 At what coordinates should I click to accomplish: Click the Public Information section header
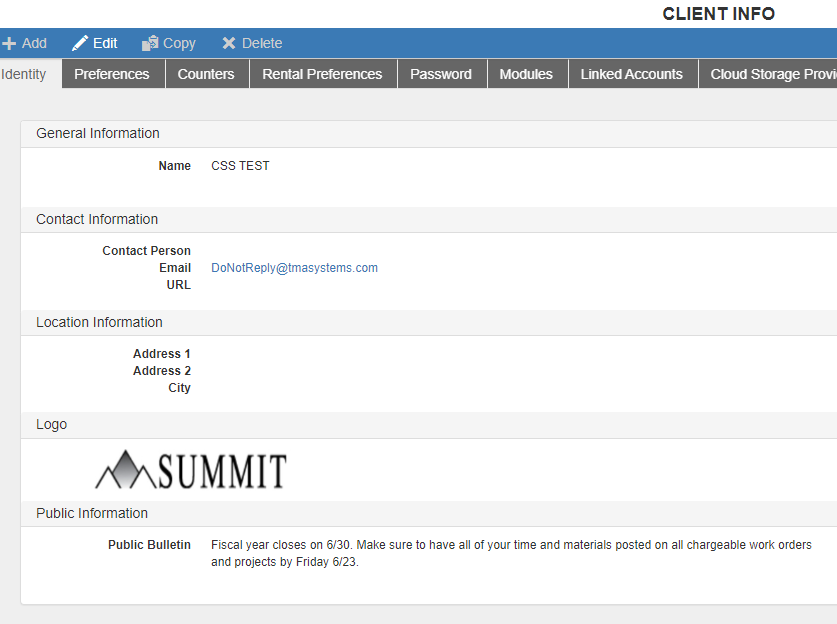[x=91, y=513]
